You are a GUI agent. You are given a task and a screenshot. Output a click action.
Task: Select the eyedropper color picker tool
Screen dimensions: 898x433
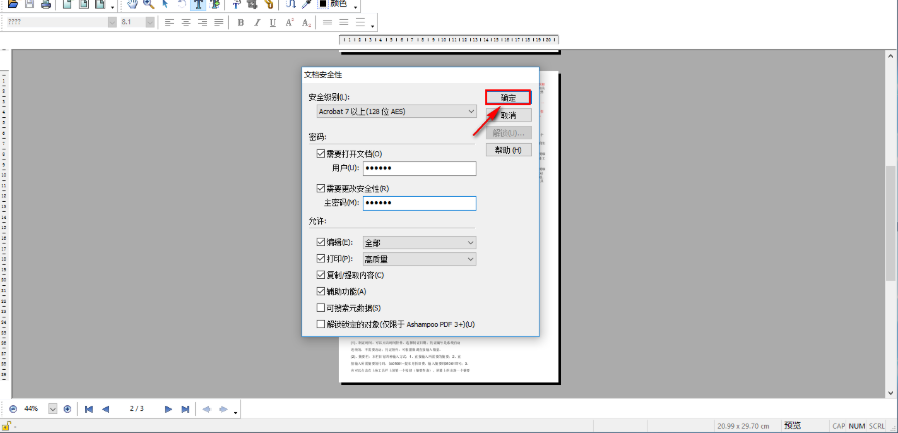306,4
